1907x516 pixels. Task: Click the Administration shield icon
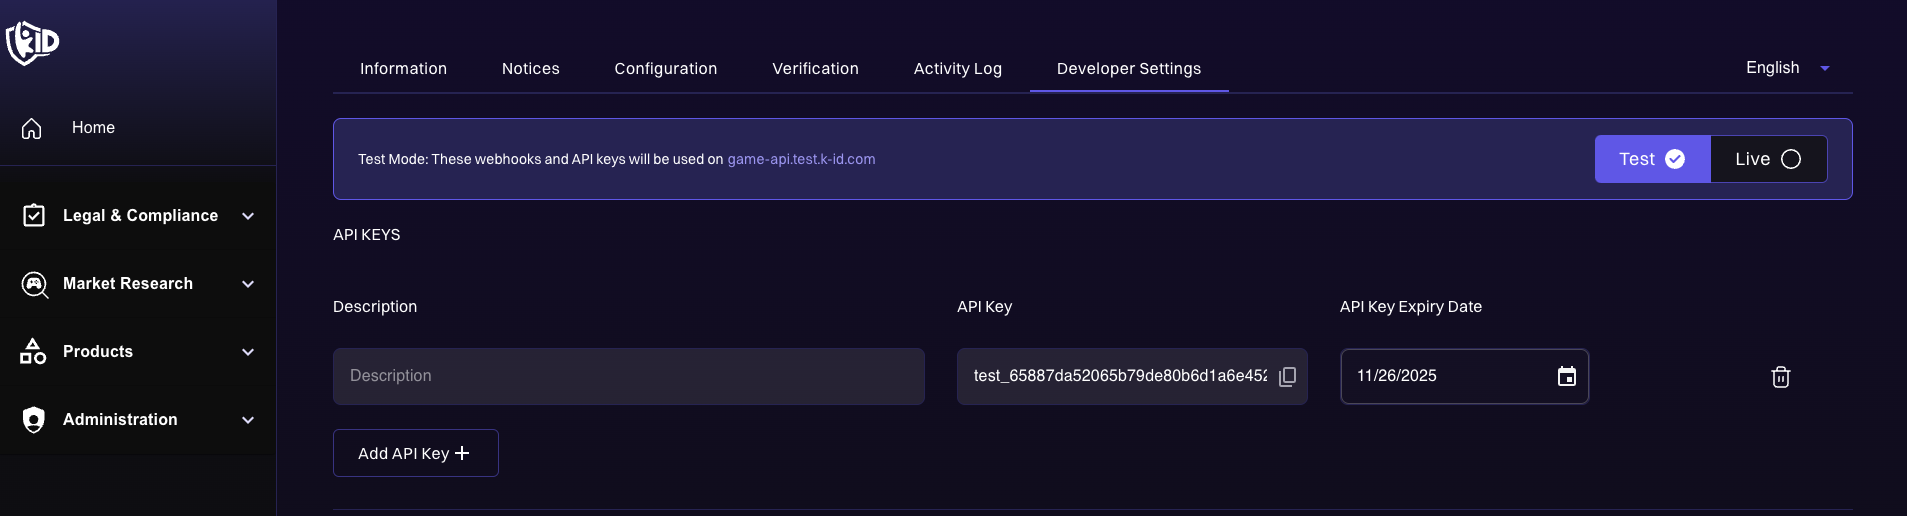coord(34,420)
